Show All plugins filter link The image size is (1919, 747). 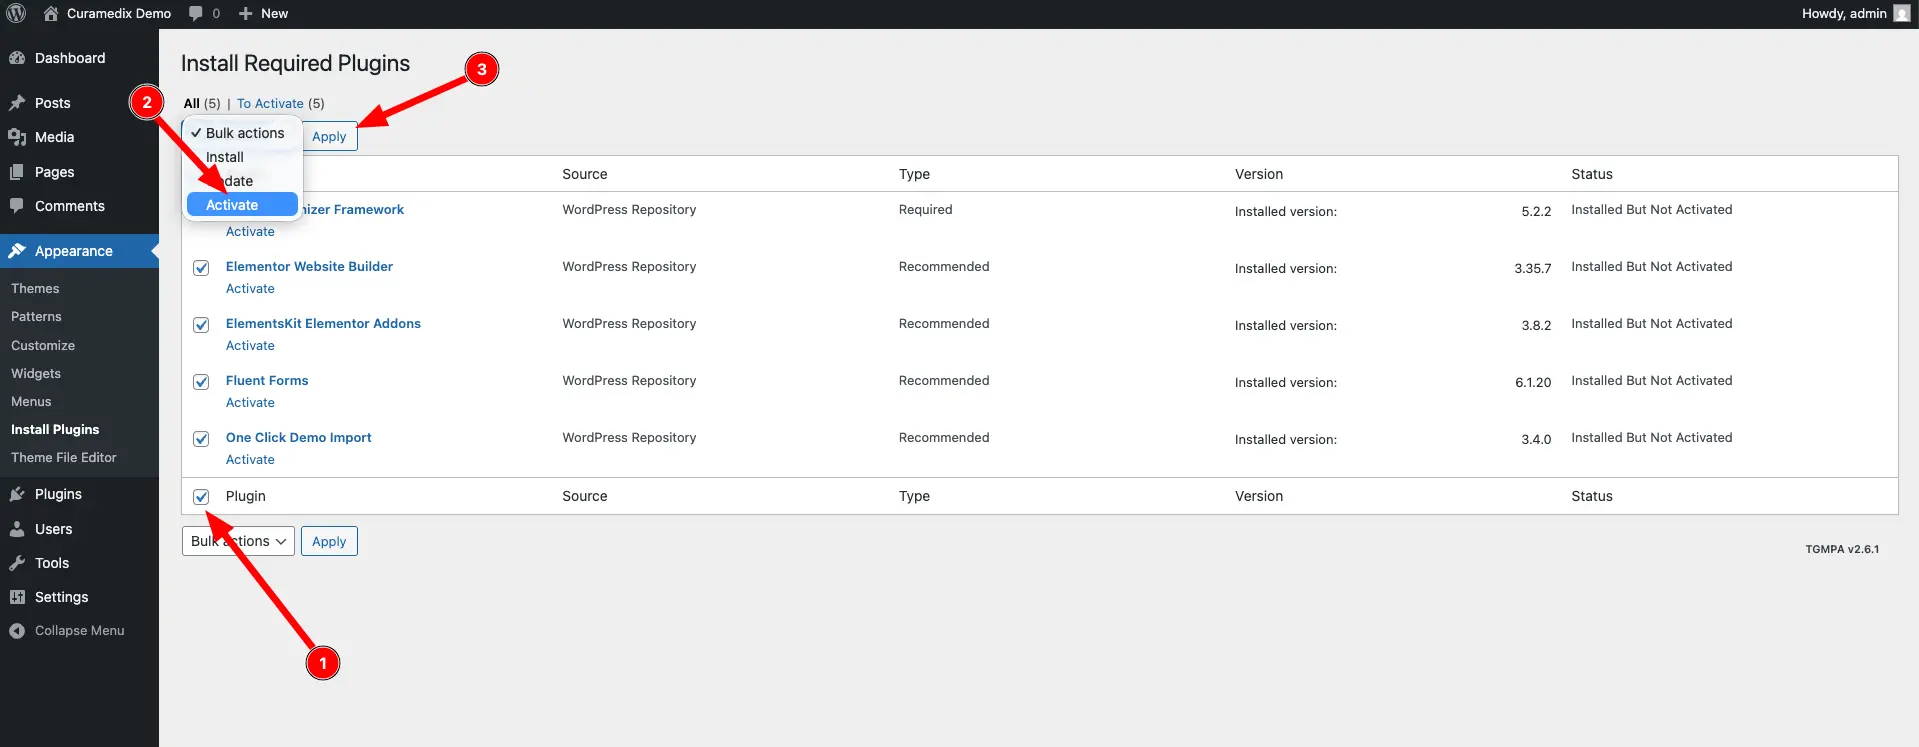pyautogui.click(x=192, y=104)
